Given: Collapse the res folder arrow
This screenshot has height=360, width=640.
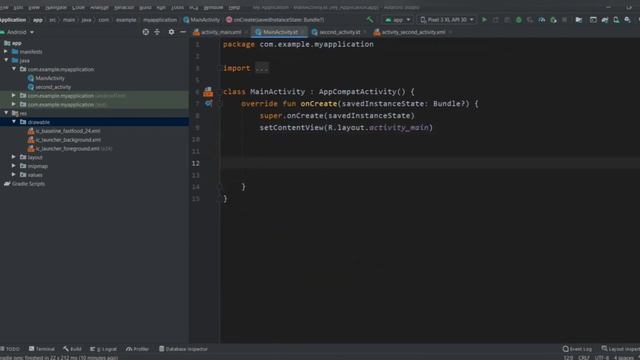Looking at the screenshot, I should pos(6,113).
